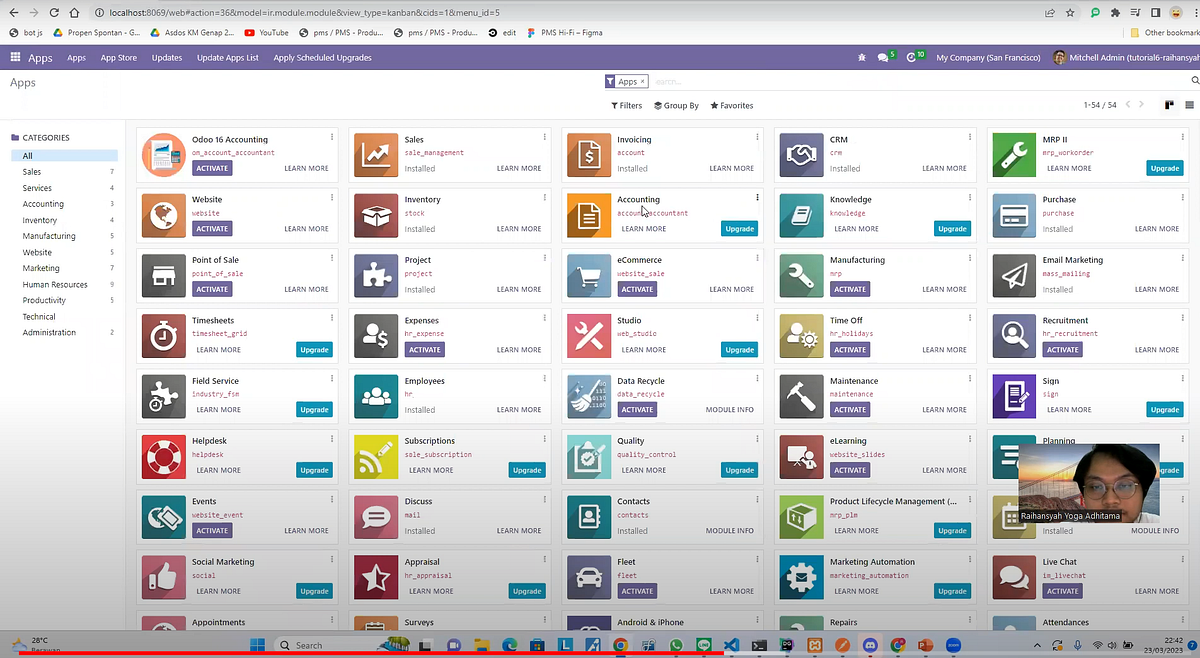Open the eCommerce cart icon
The height and width of the screenshot is (658, 1200).
pos(589,276)
